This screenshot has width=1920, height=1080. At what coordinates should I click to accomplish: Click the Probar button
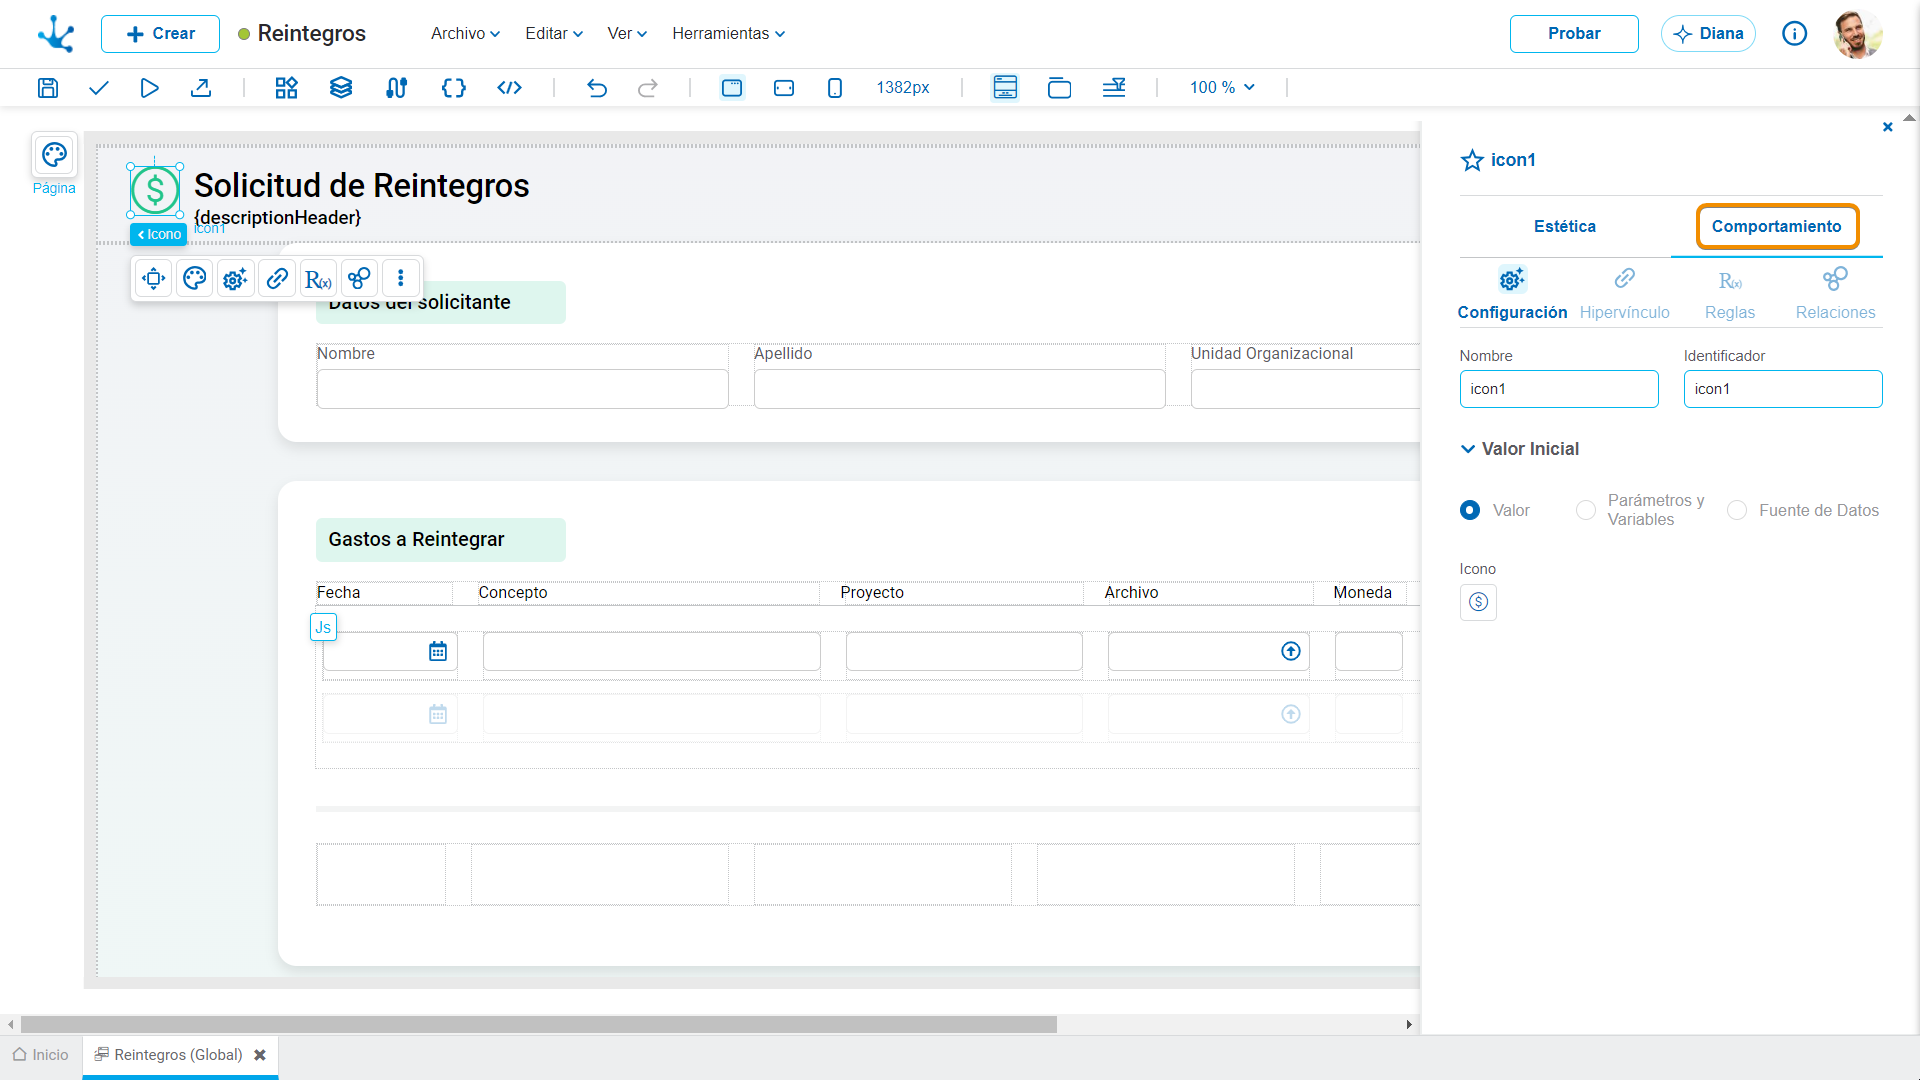(1574, 34)
